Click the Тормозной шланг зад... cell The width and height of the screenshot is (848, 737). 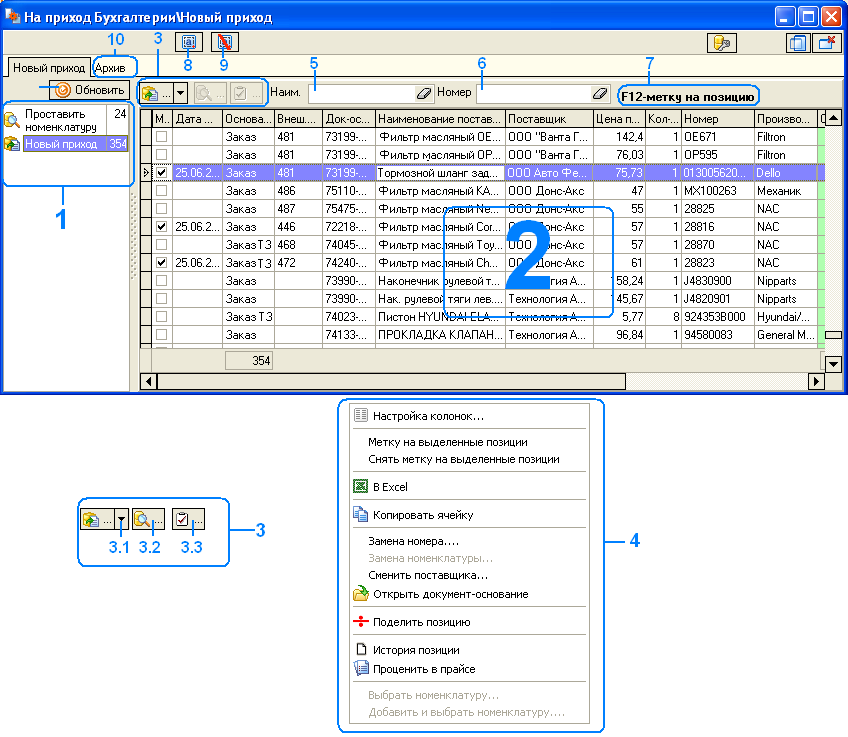coord(440,172)
